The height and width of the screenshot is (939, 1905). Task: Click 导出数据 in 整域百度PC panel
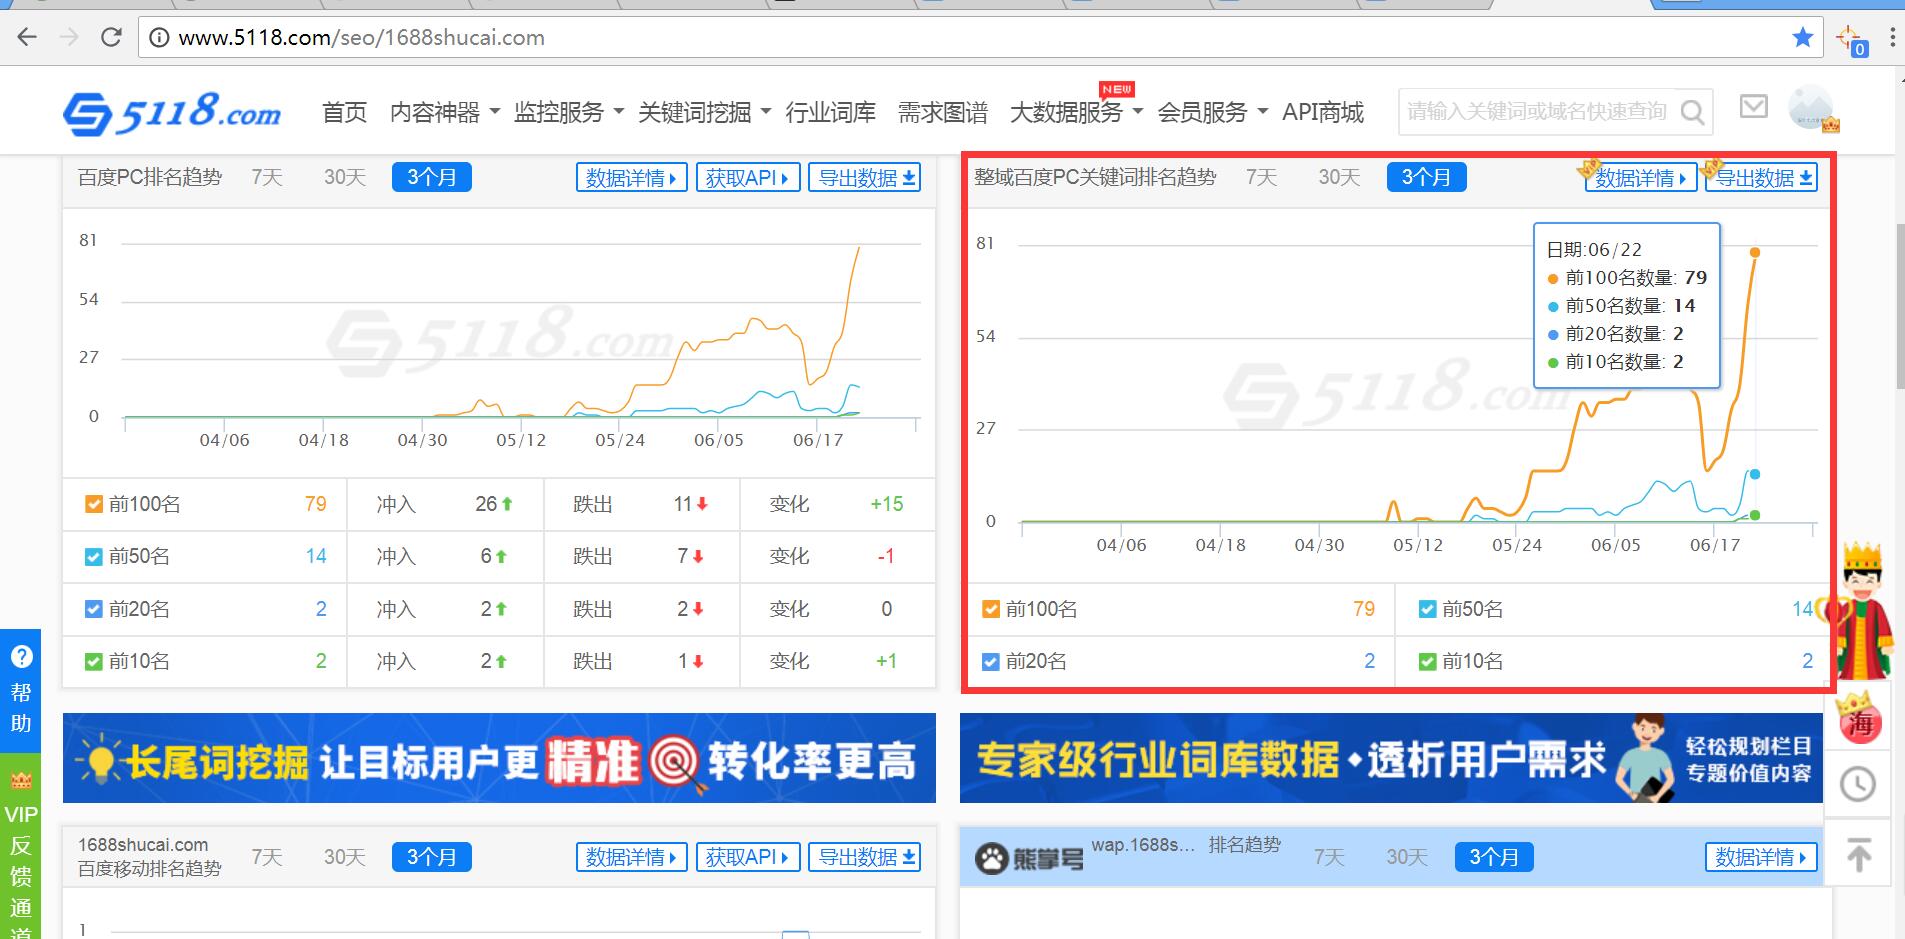1761,178
